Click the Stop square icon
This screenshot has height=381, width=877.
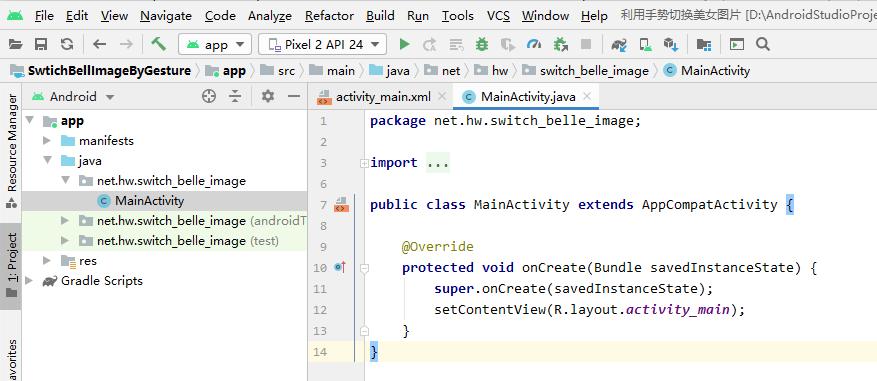point(586,44)
